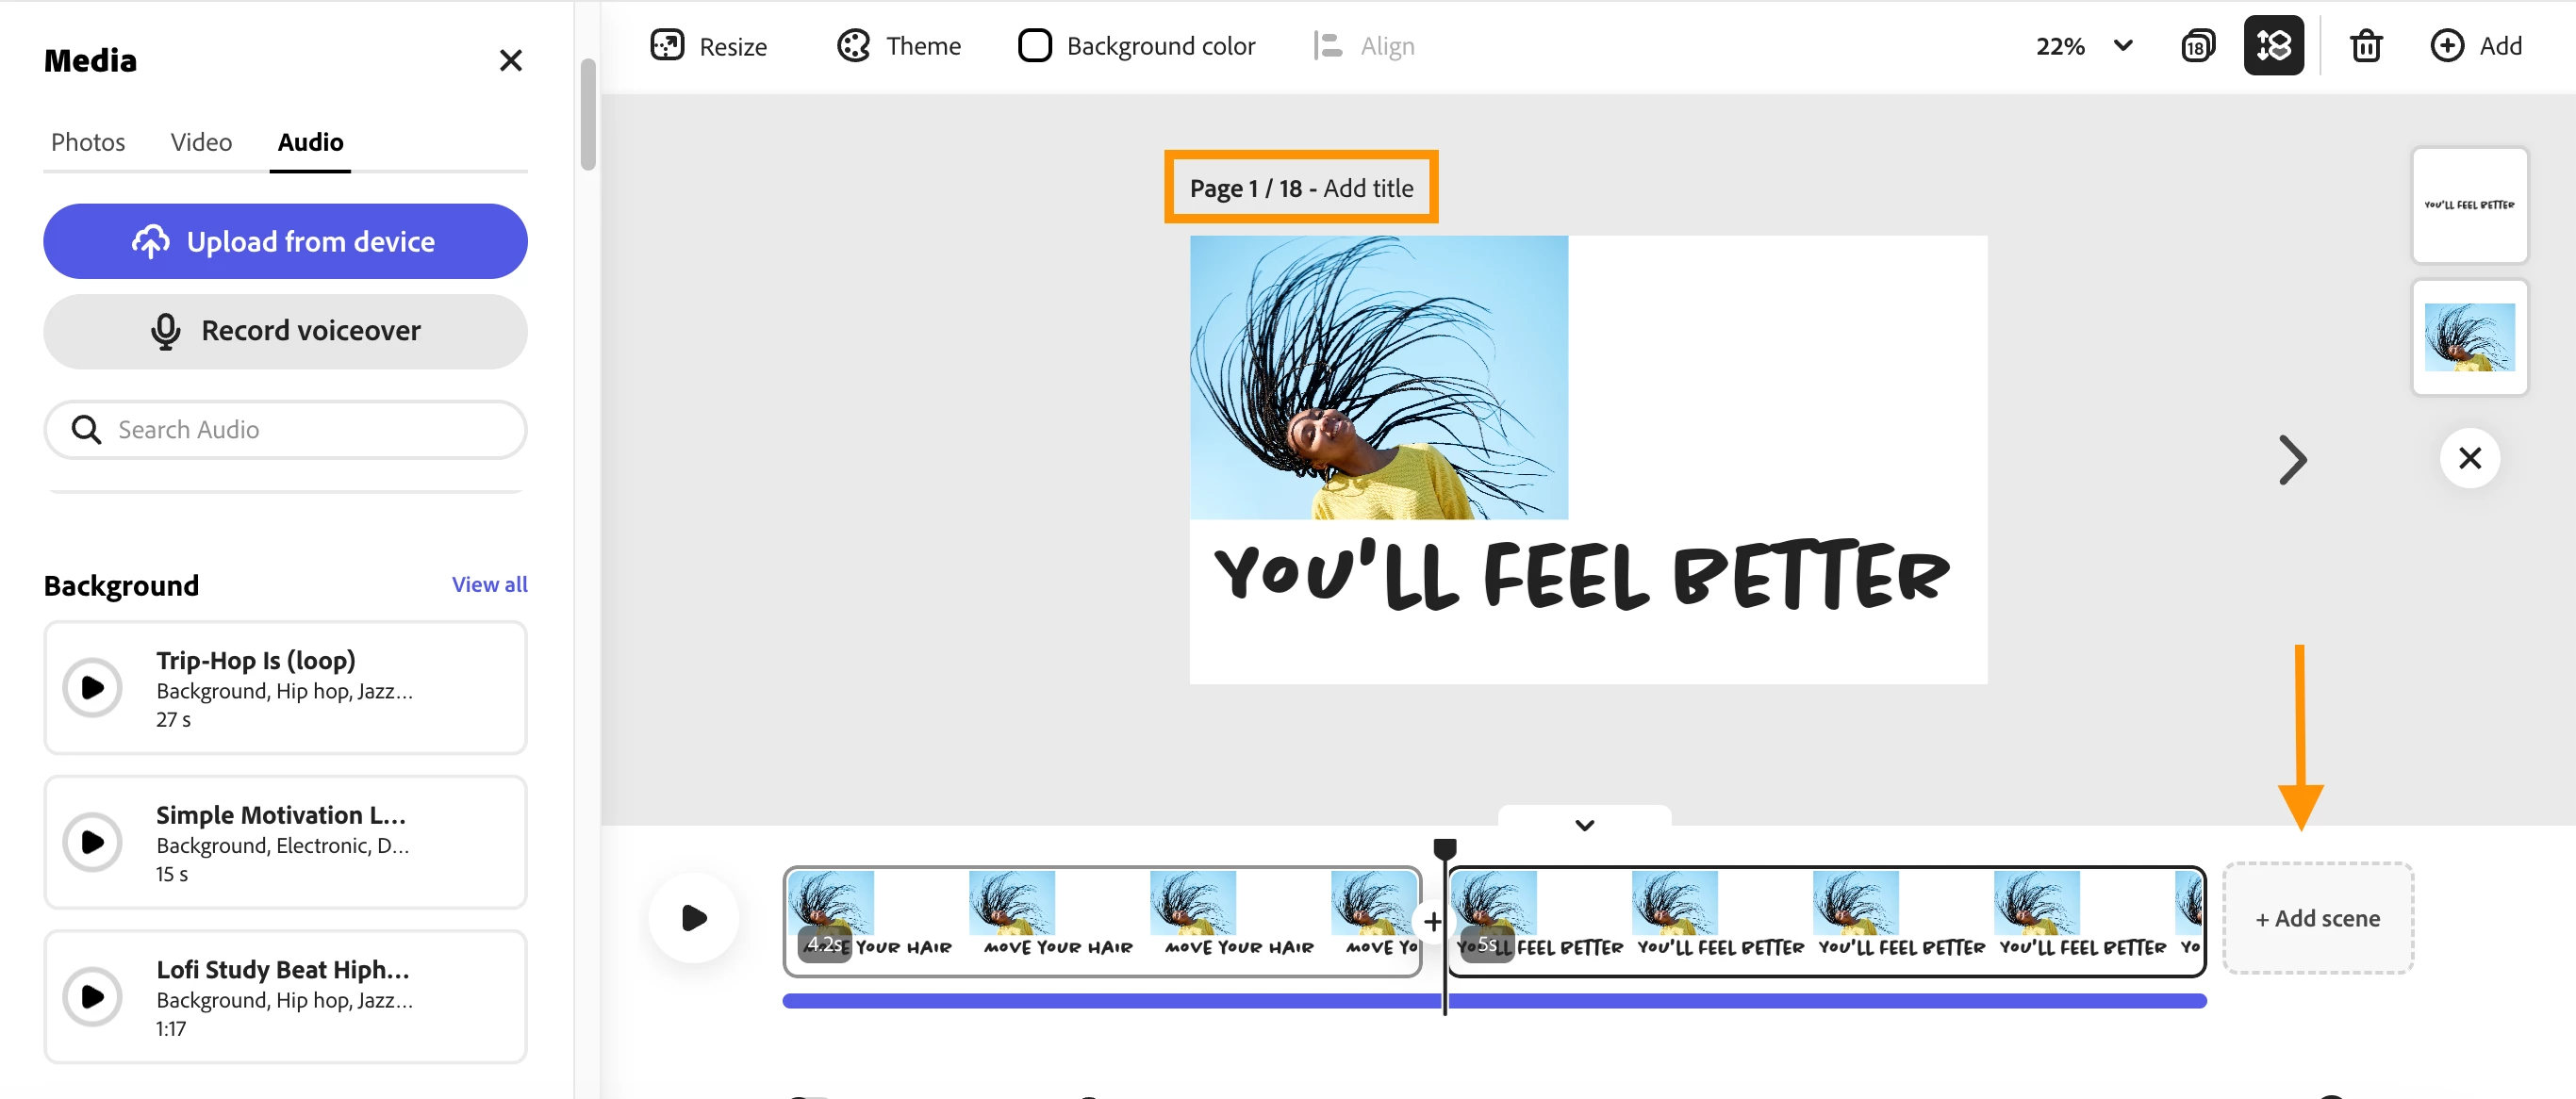2576x1099 pixels.
Task: Switch to the Photos tab
Action: (88, 142)
